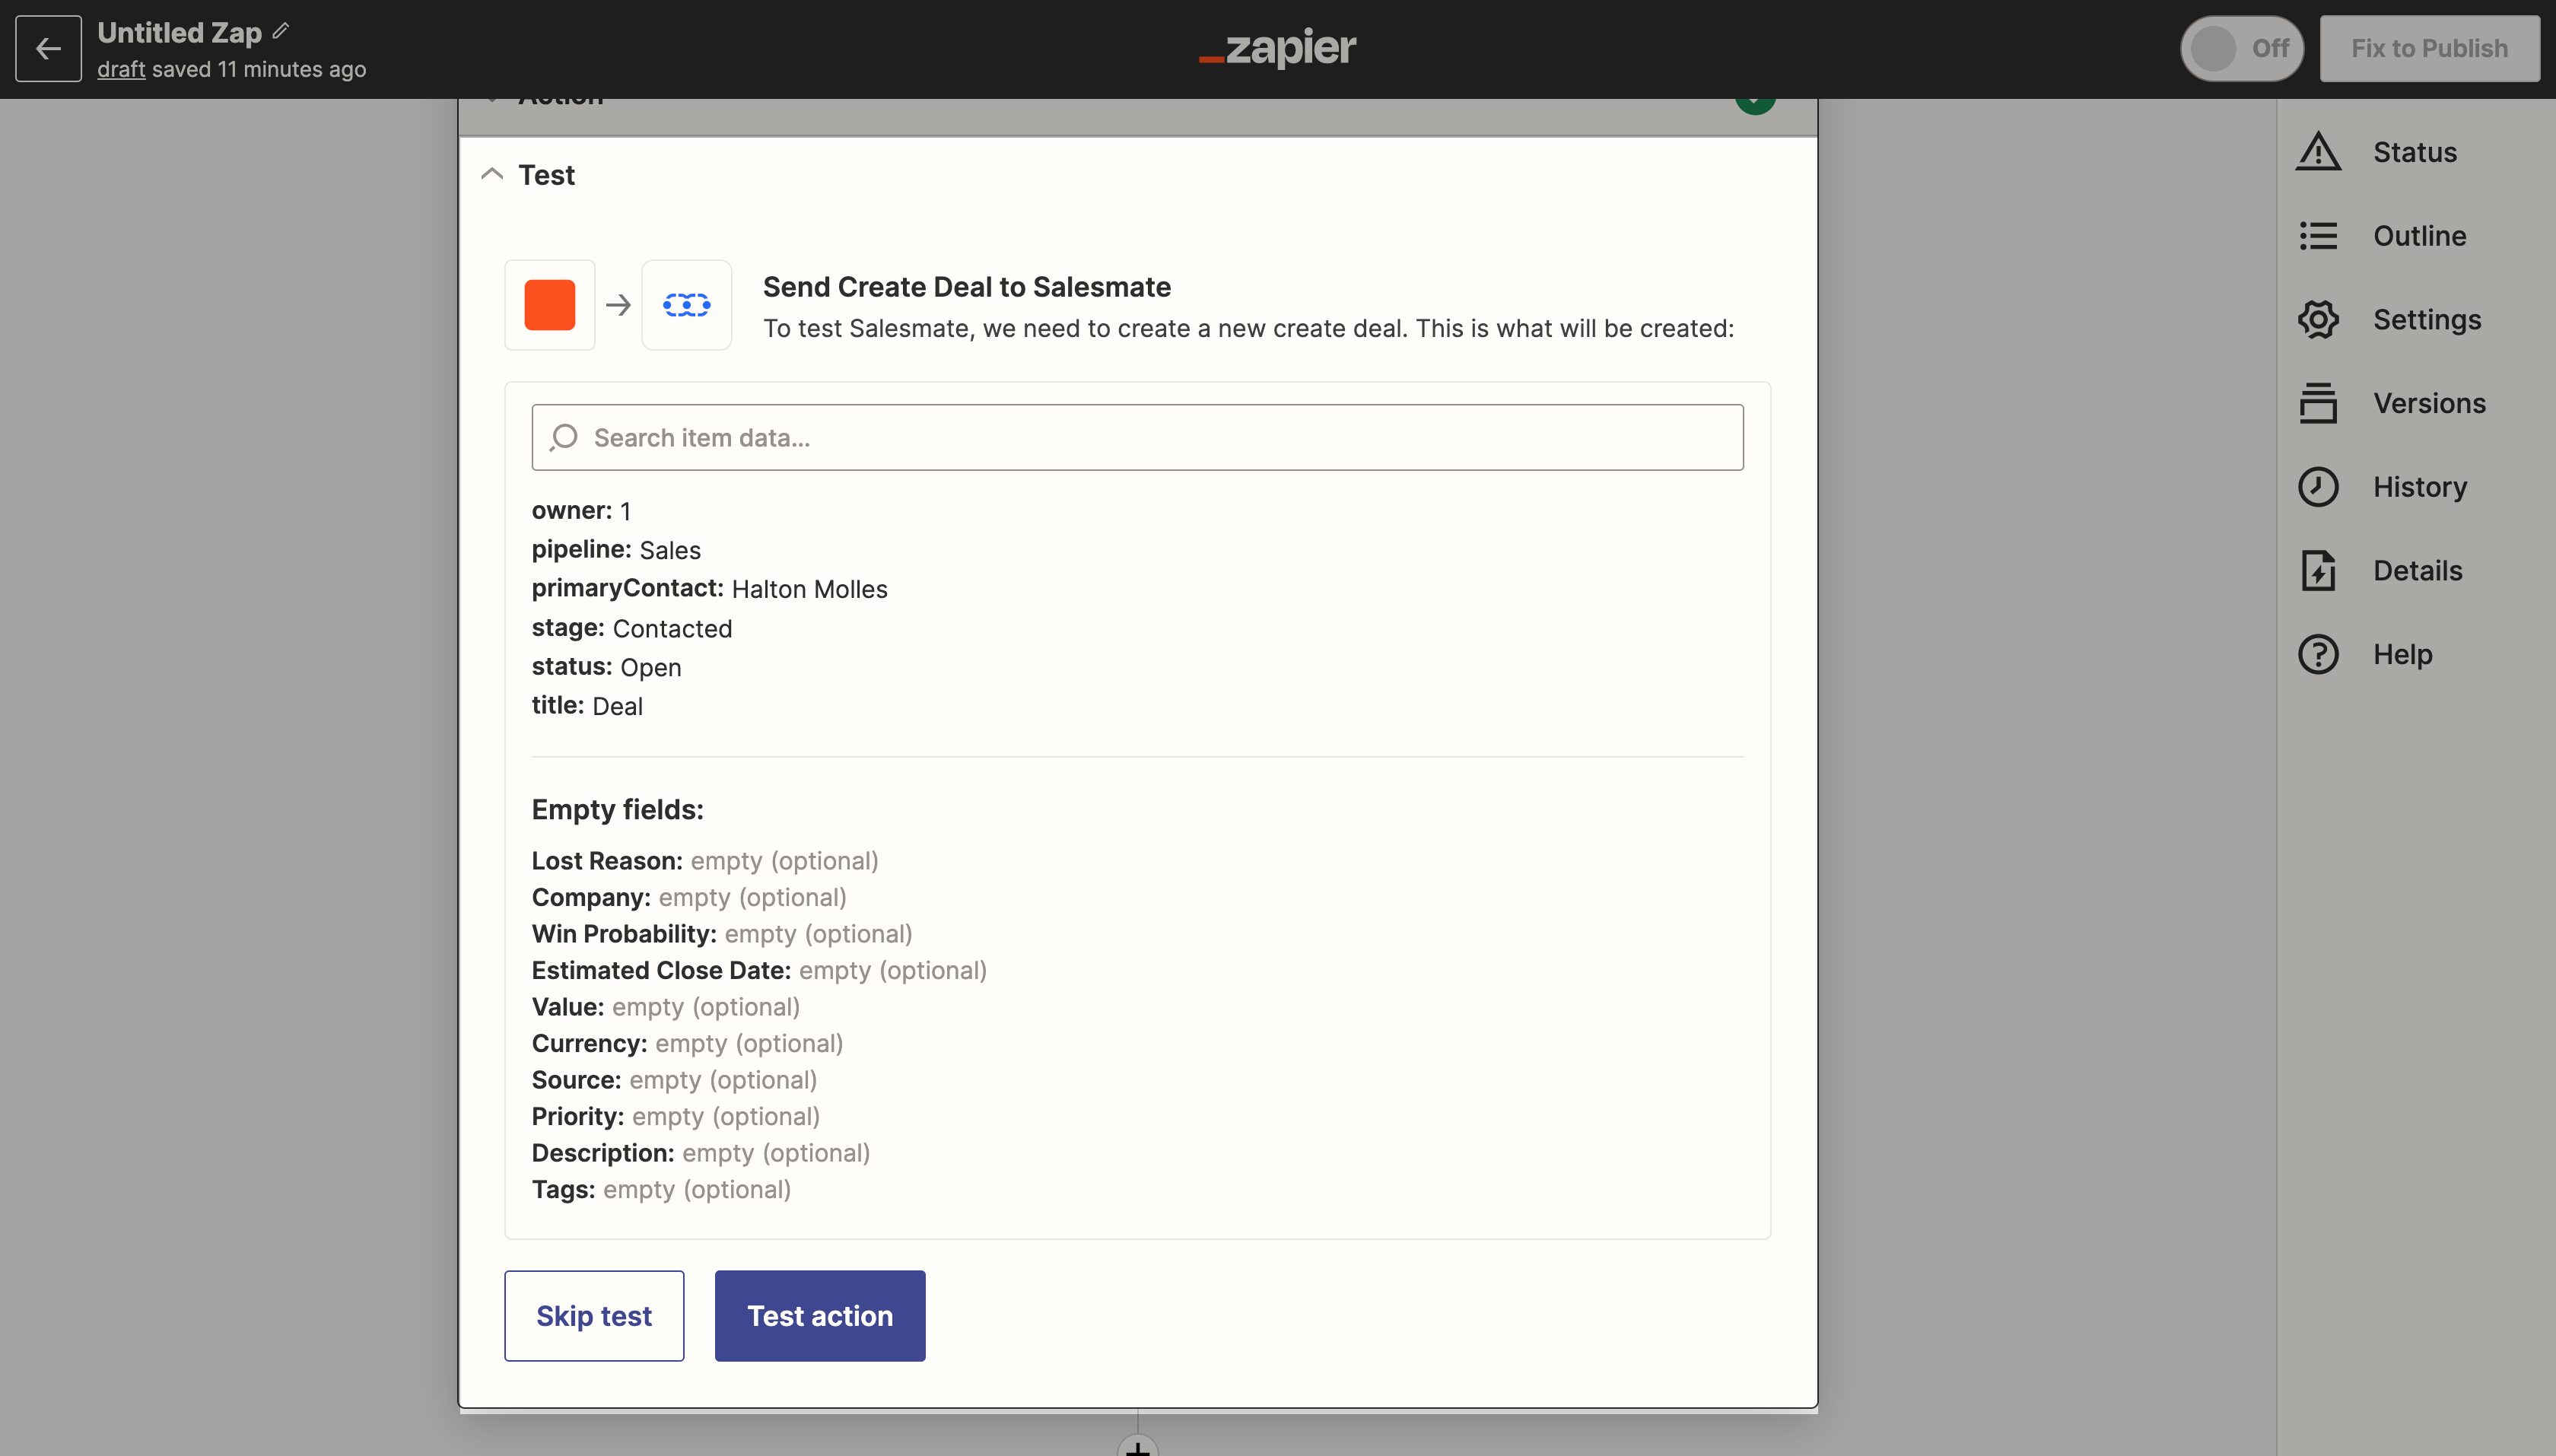Open the Outline panel label
2556x1456 pixels.
click(x=2419, y=236)
